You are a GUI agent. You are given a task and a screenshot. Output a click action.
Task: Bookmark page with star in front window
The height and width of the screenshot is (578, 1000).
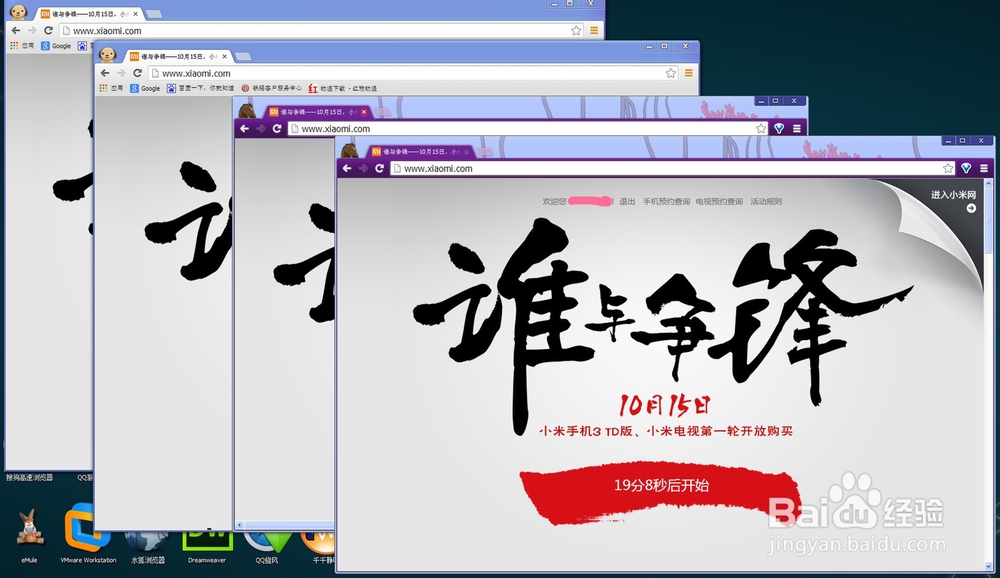pyautogui.click(x=948, y=168)
